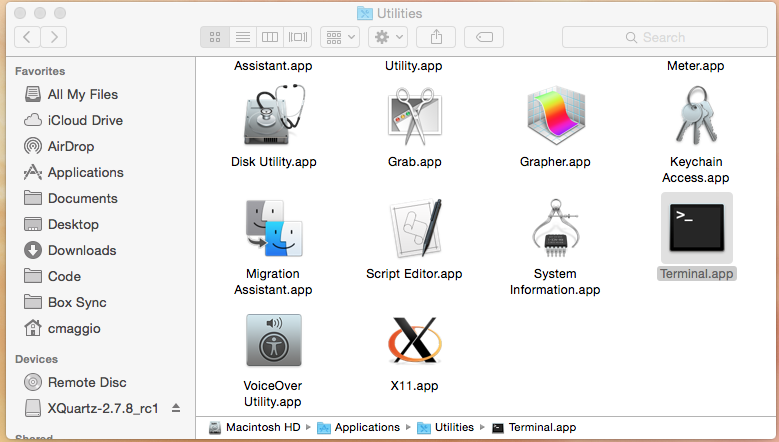Select the Script Editor icon
Image resolution: width=779 pixels, height=442 pixels.
(x=415, y=227)
